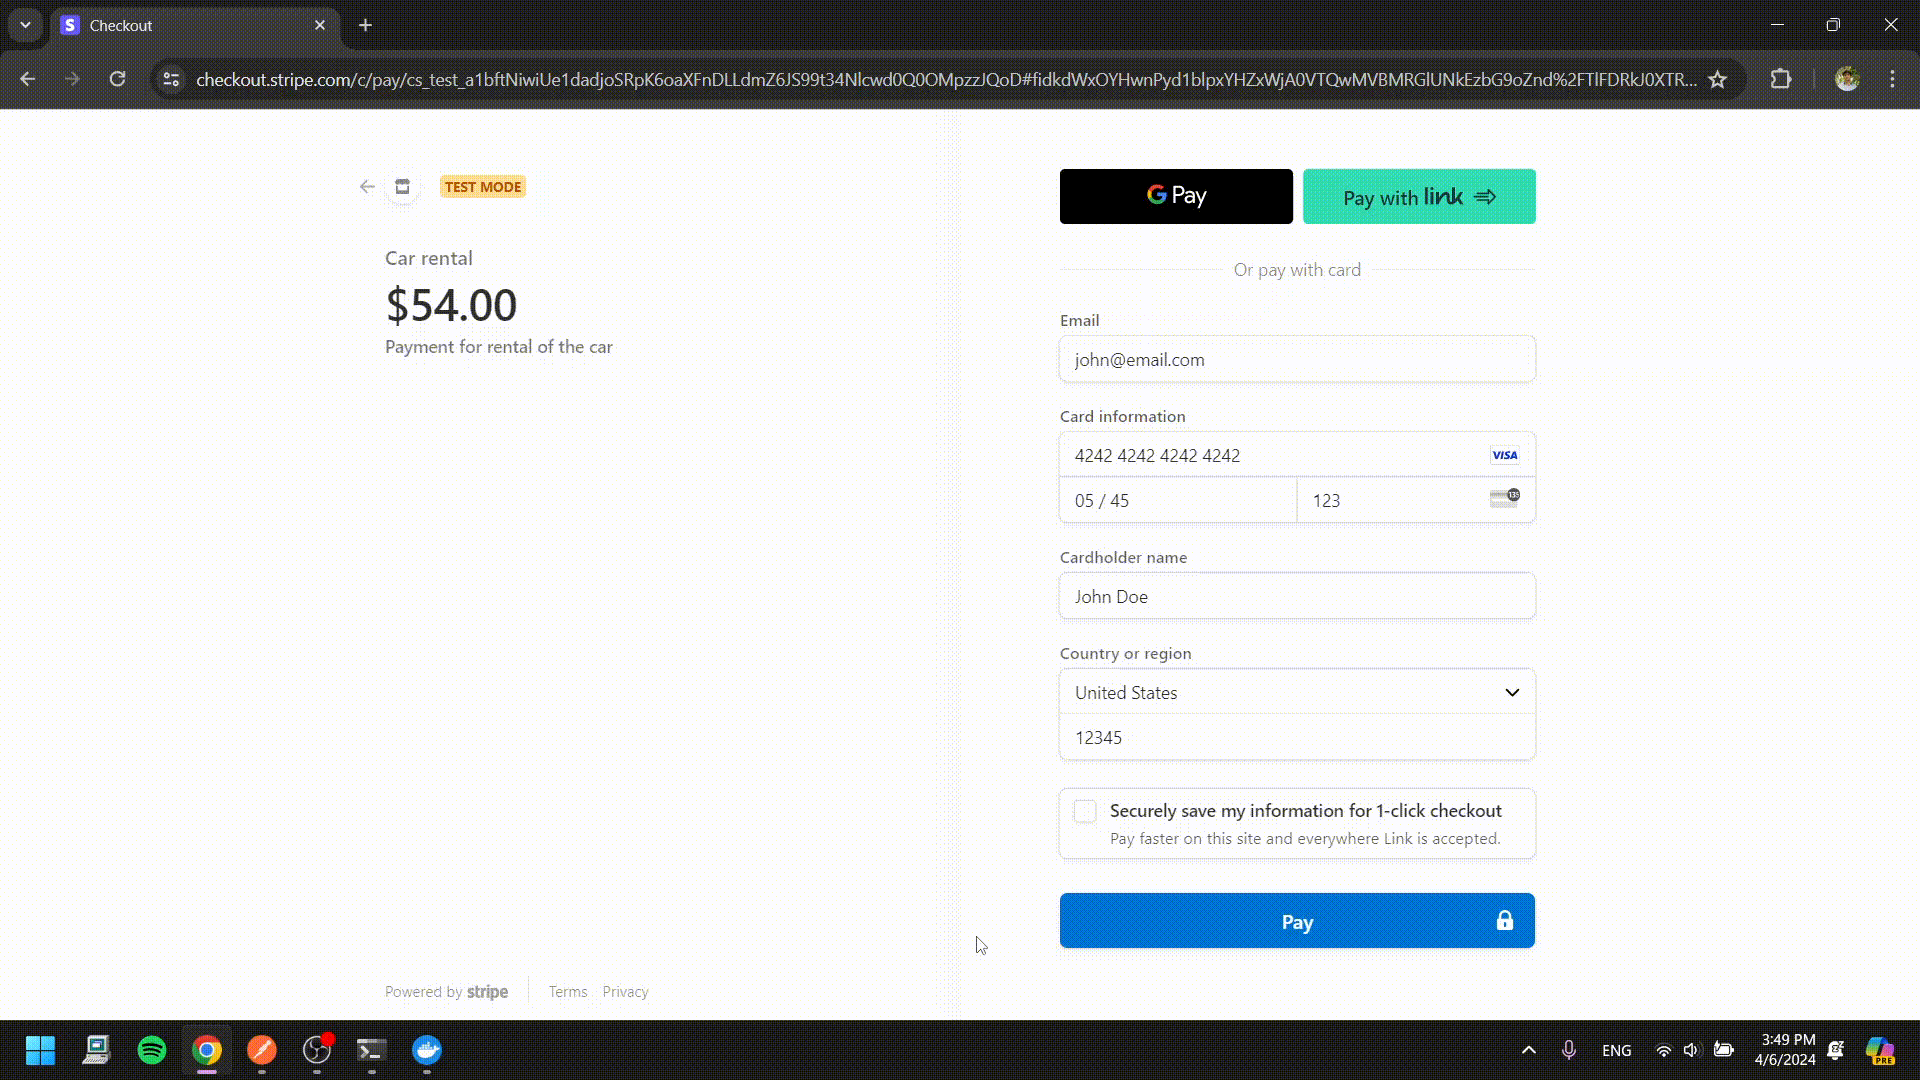Open a new browser tab
Image resolution: width=1920 pixels, height=1080 pixels.
pyautogui.click(x=366, y=25)
